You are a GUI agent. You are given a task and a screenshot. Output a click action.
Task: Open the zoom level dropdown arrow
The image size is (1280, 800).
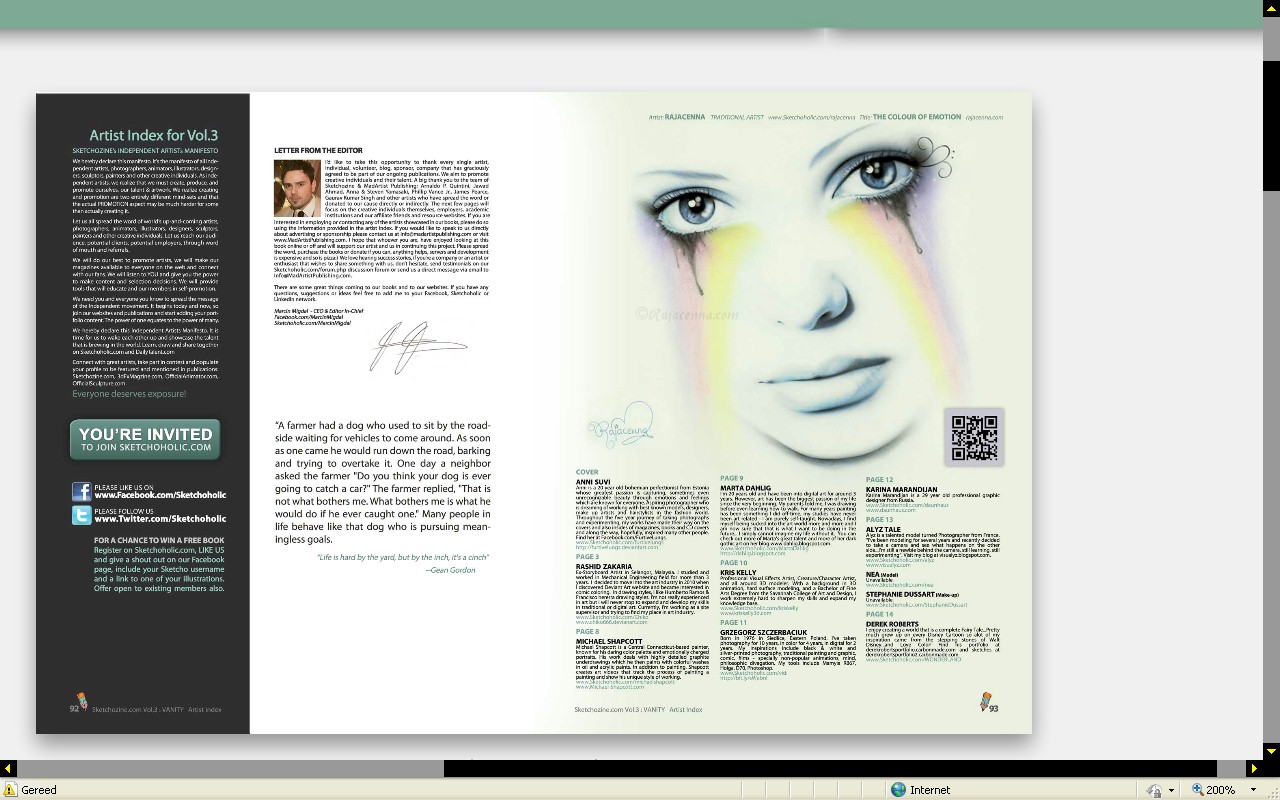pos(1253,789)
